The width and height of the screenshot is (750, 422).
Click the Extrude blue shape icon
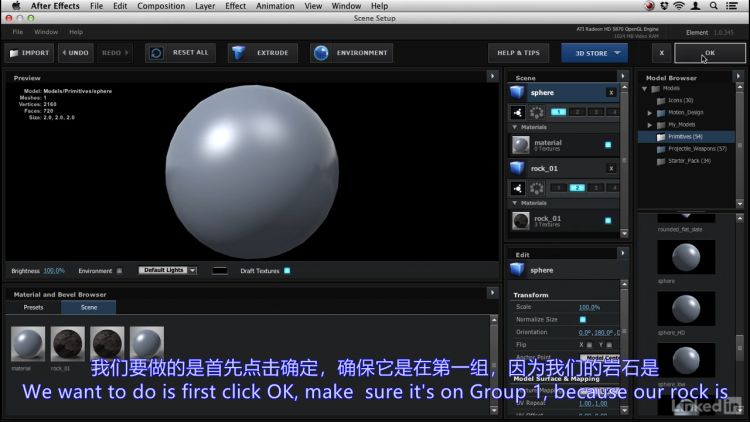coord(239,53)
